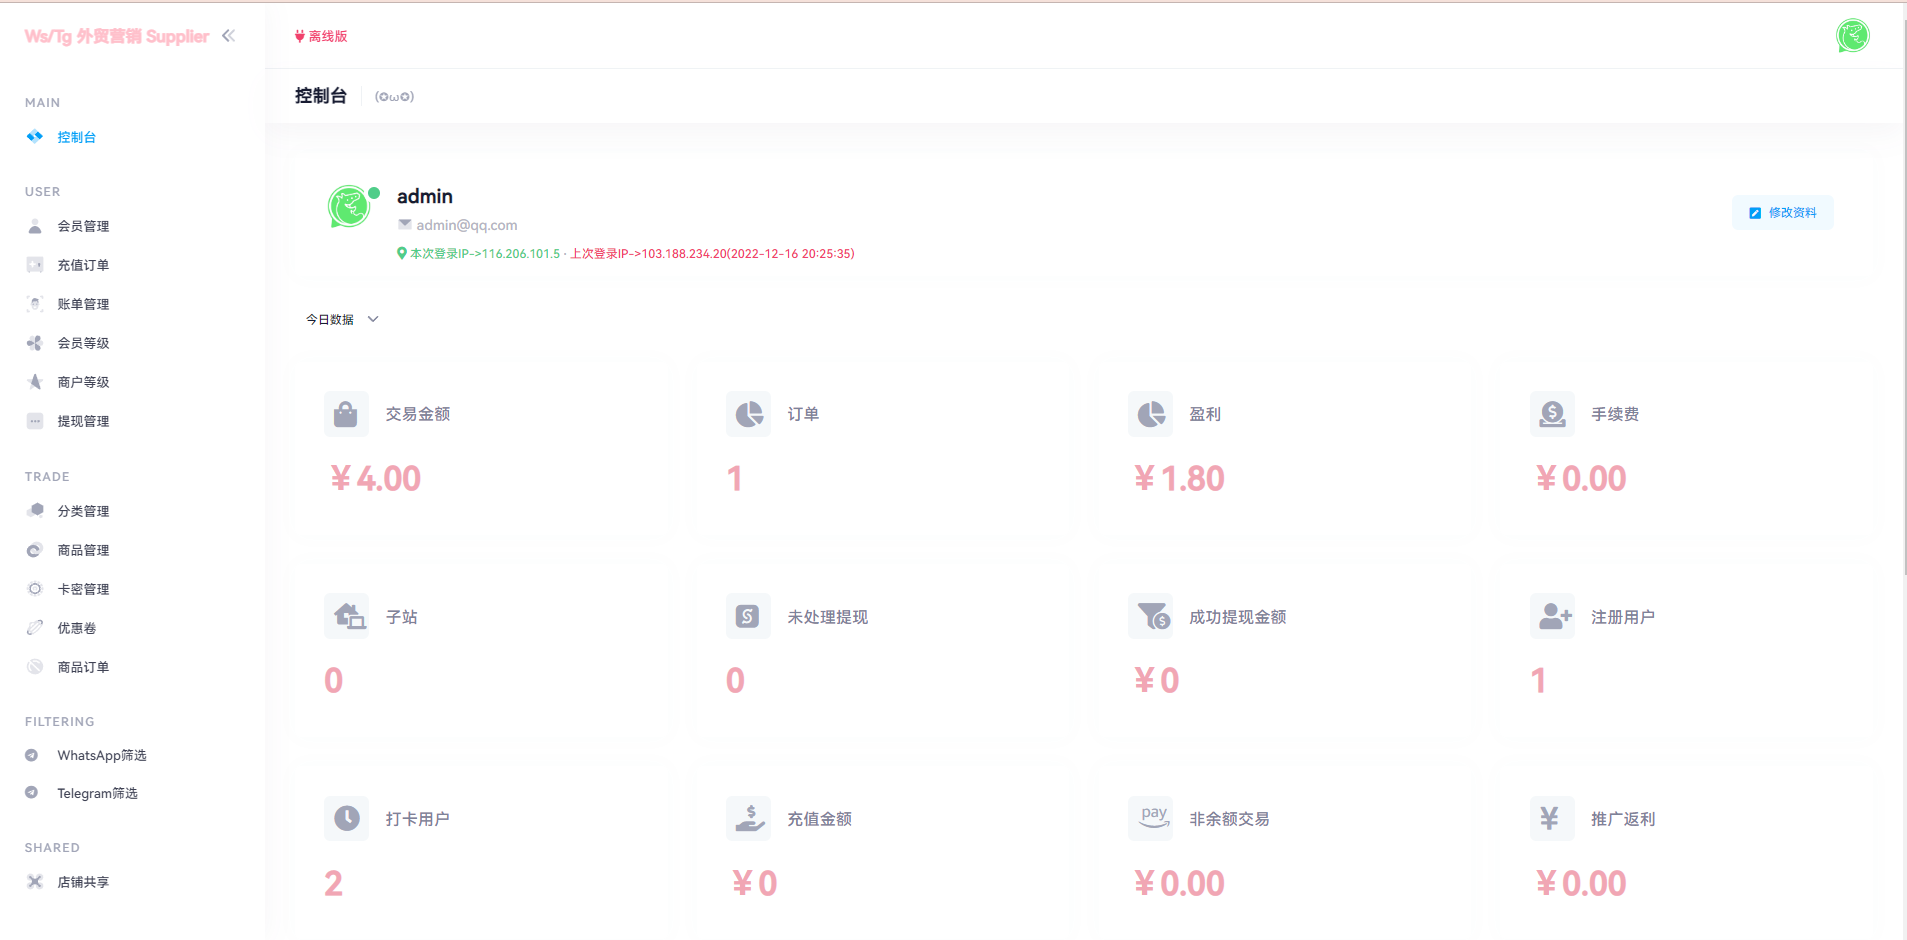Click the shopping bag icon for 交易金额
This screenshot has height=940, width=1907.
pyautogui.click(x=346, y=414)
